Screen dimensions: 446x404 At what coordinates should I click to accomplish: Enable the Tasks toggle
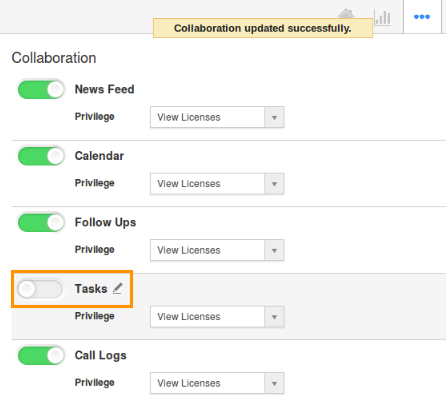point(41,289)
